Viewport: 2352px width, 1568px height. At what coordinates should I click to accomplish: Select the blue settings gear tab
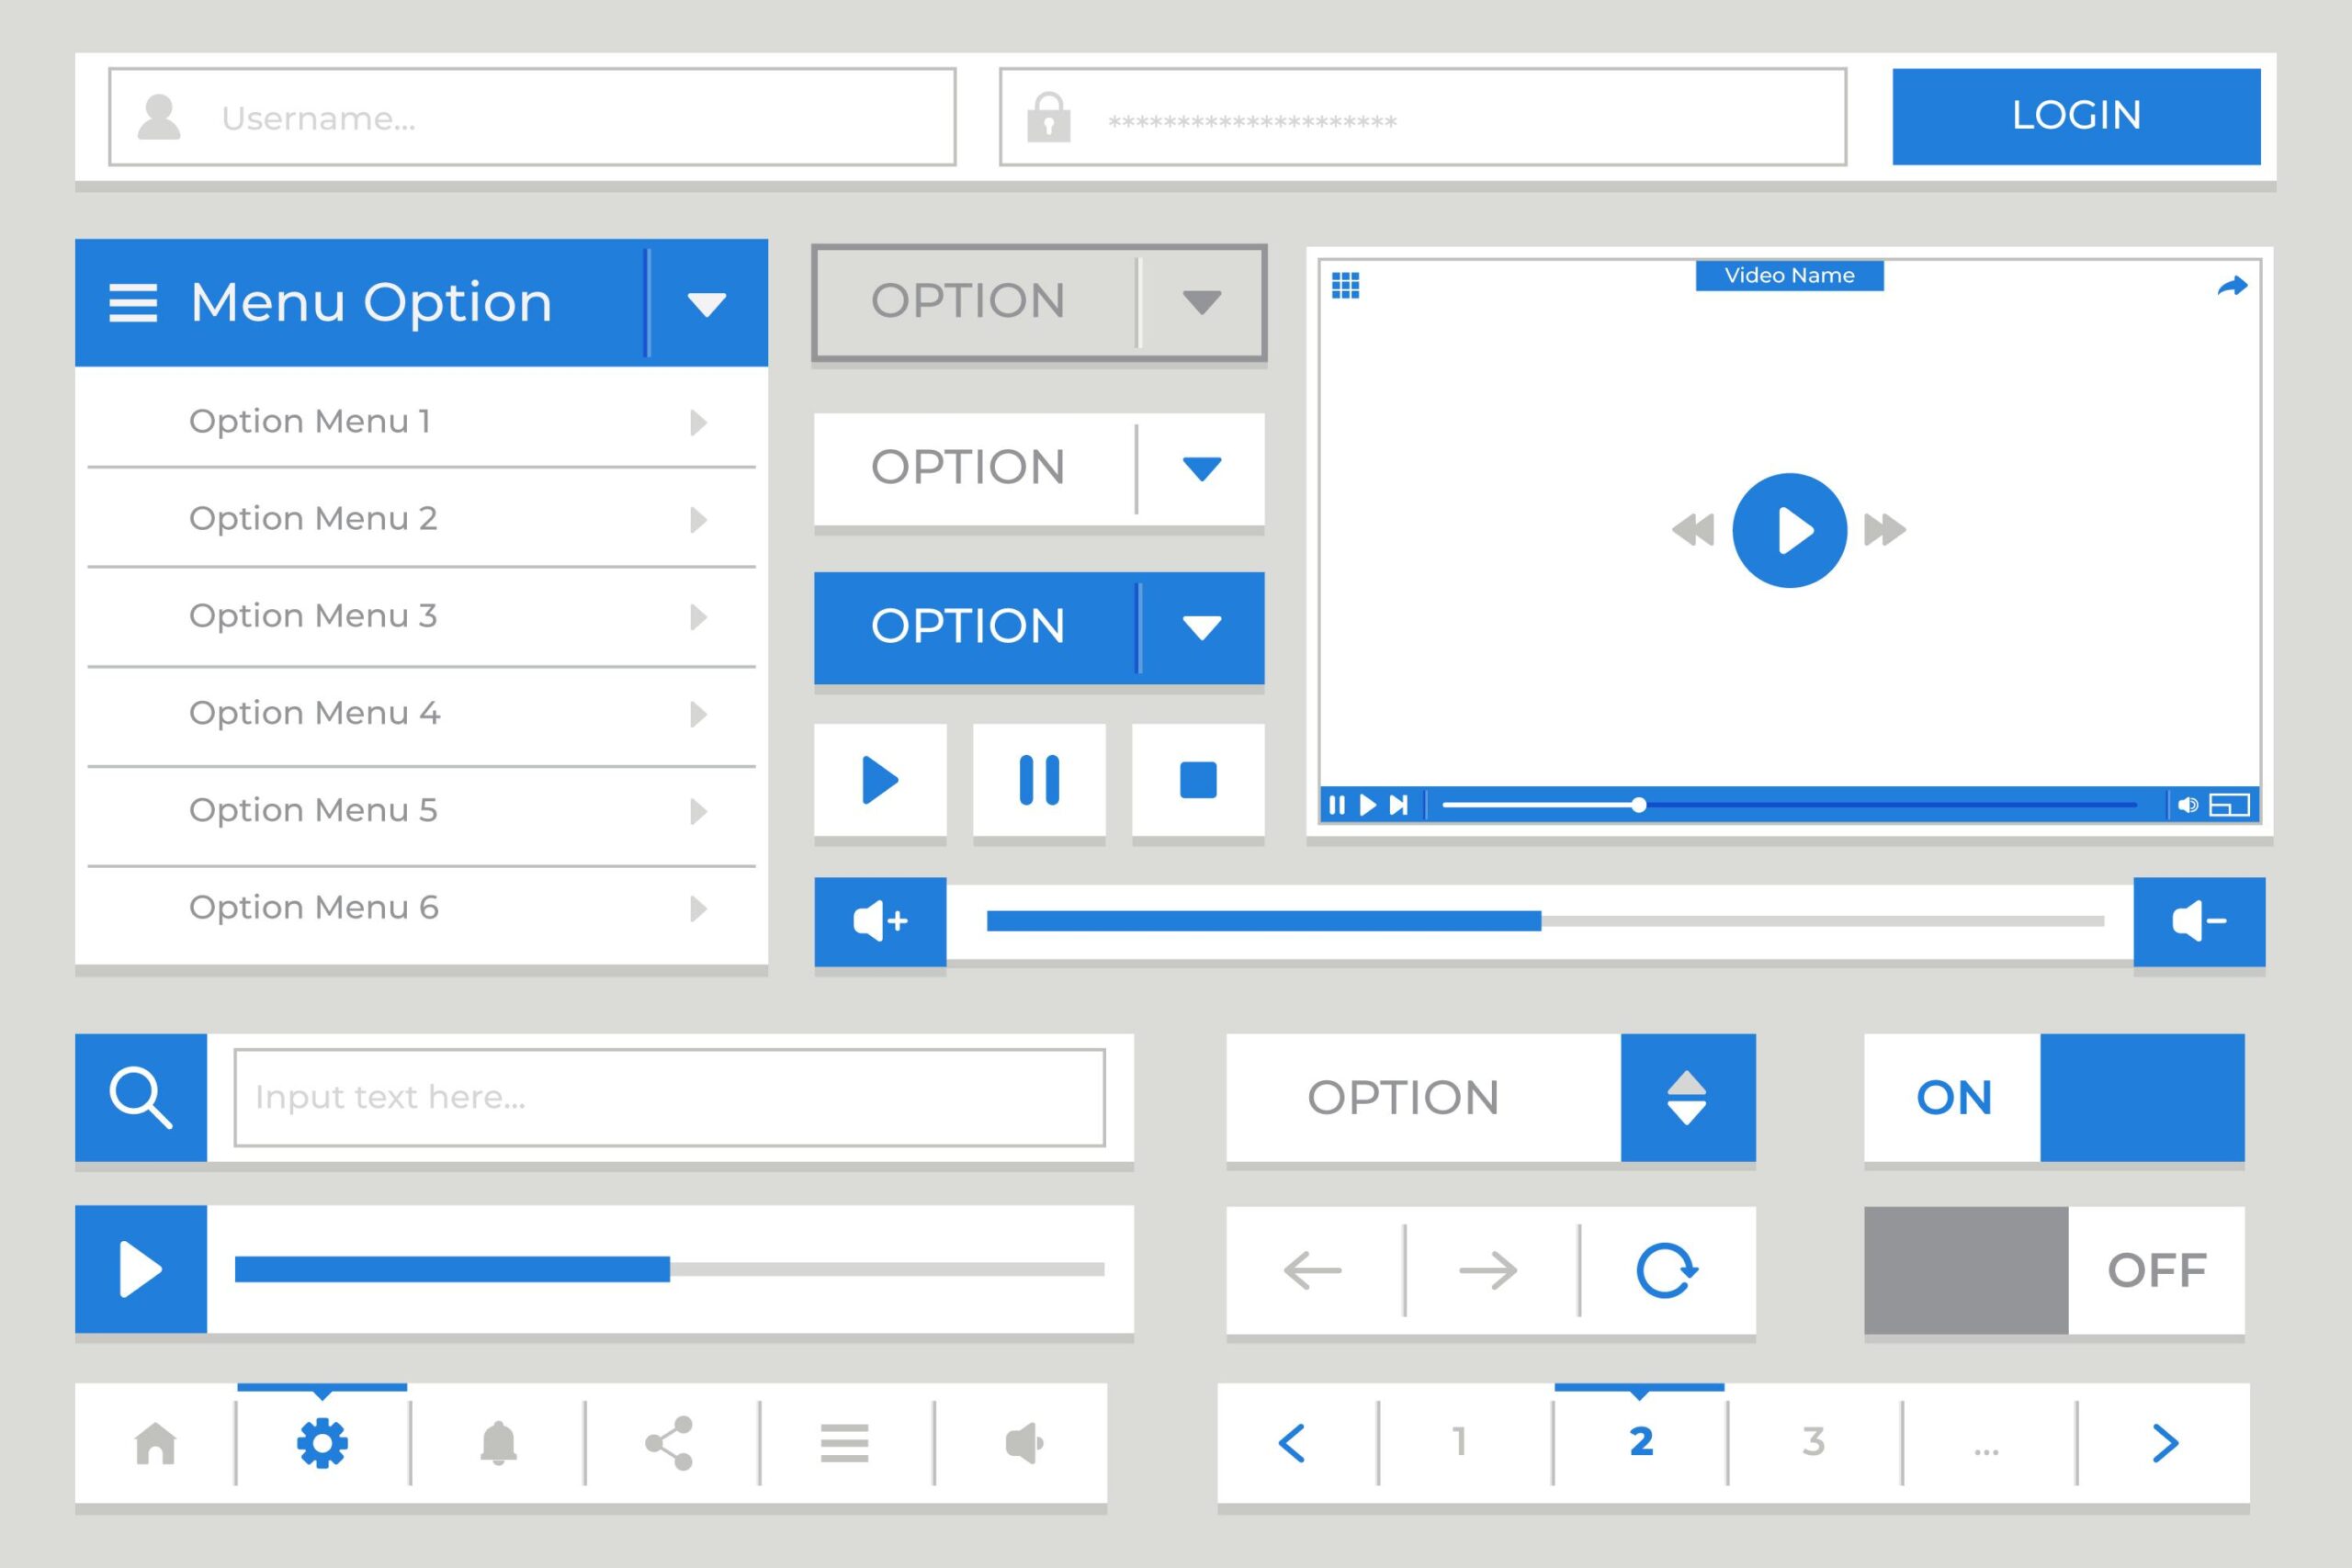pyautogui.click(x=322, y=1443)
